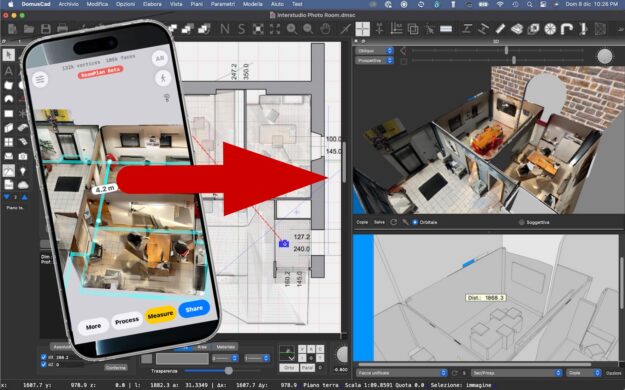
Task: Toggle the checkbox under the red arrow icon
Action: click(404, 61)
